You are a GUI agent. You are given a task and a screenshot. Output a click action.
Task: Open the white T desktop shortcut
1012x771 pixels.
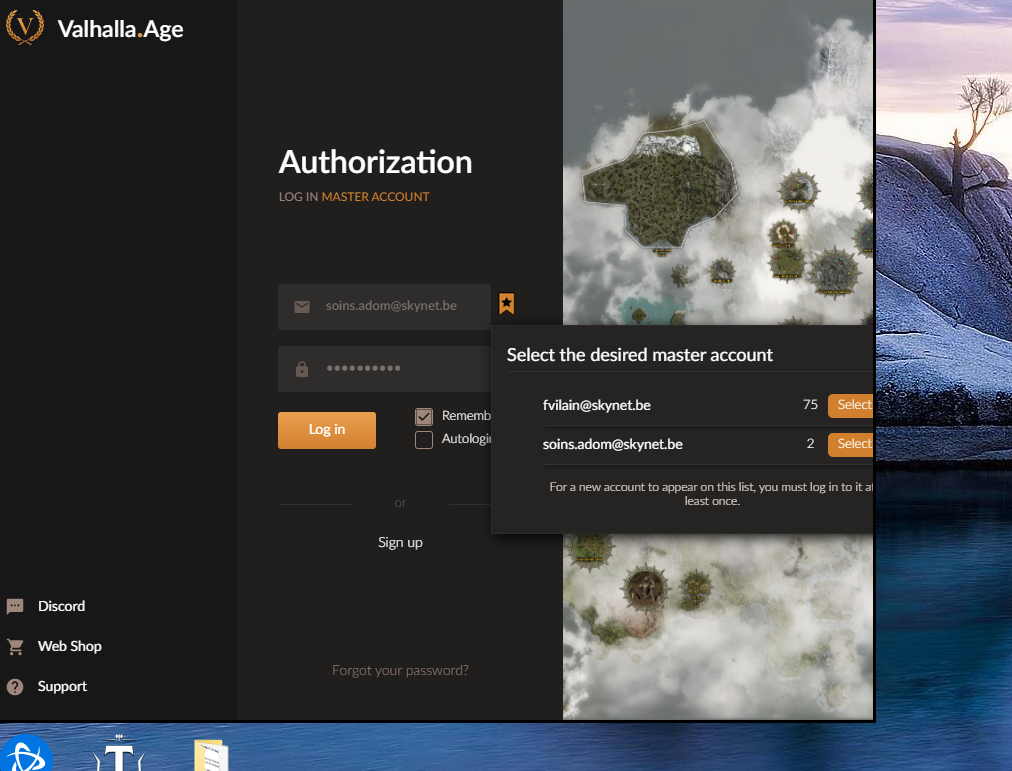point(118,756)
